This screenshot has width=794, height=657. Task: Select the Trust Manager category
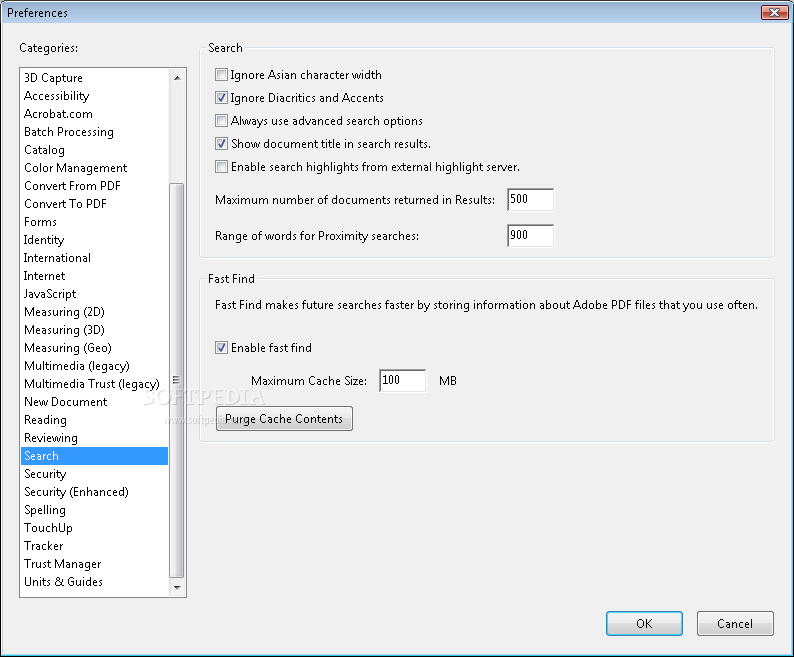94,564
